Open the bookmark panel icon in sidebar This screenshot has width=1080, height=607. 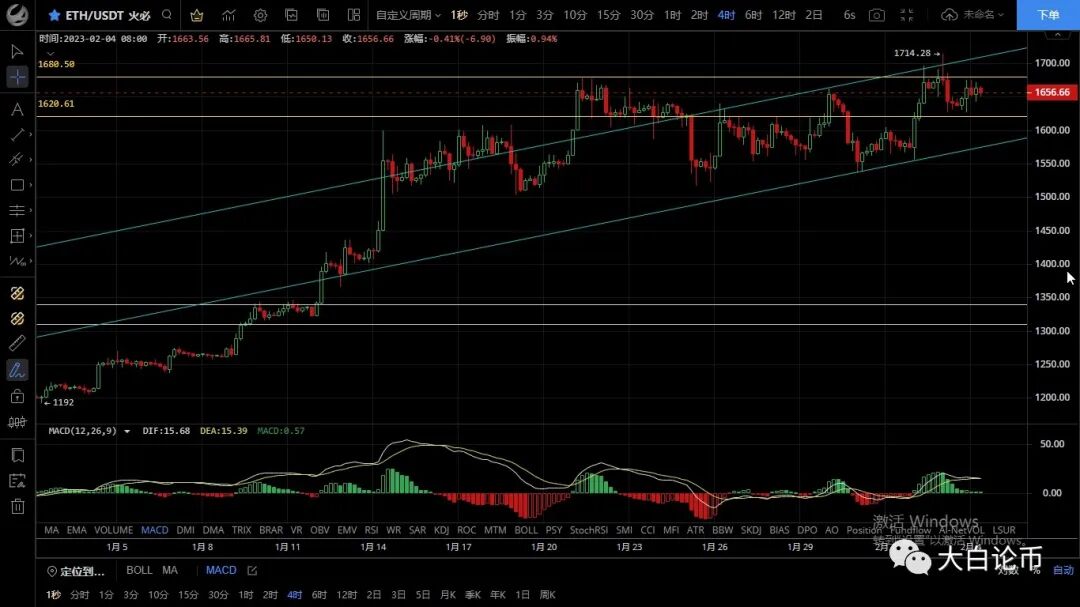[x=17, y=455]
